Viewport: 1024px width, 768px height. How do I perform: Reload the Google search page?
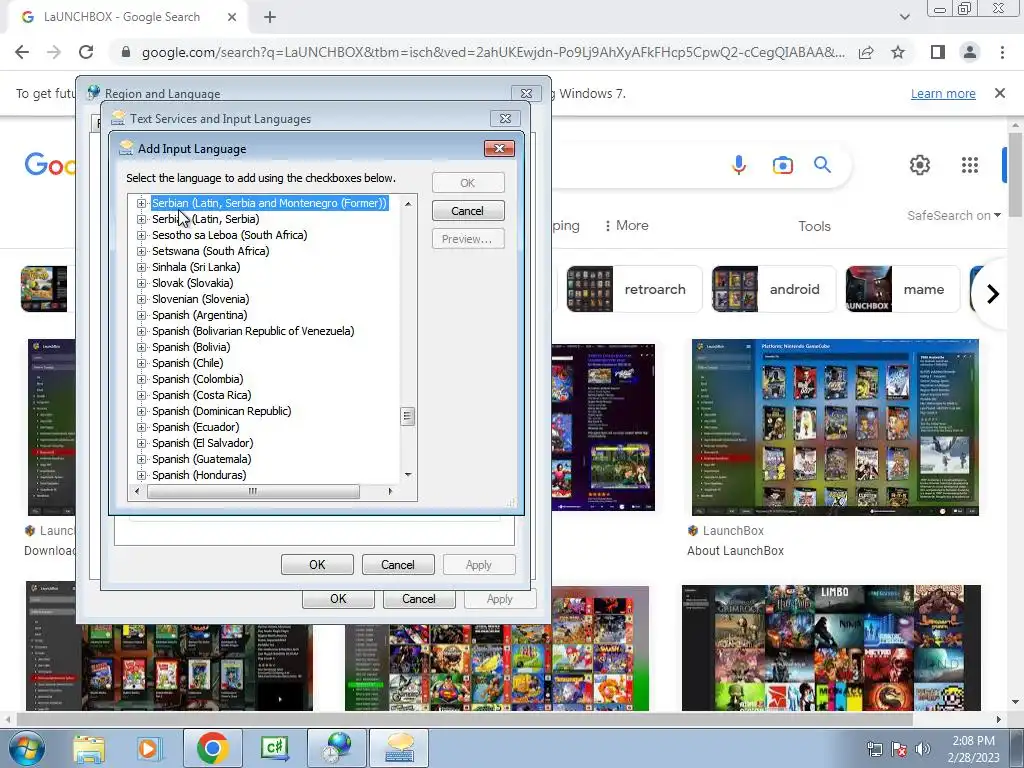(x=86, y=52)
